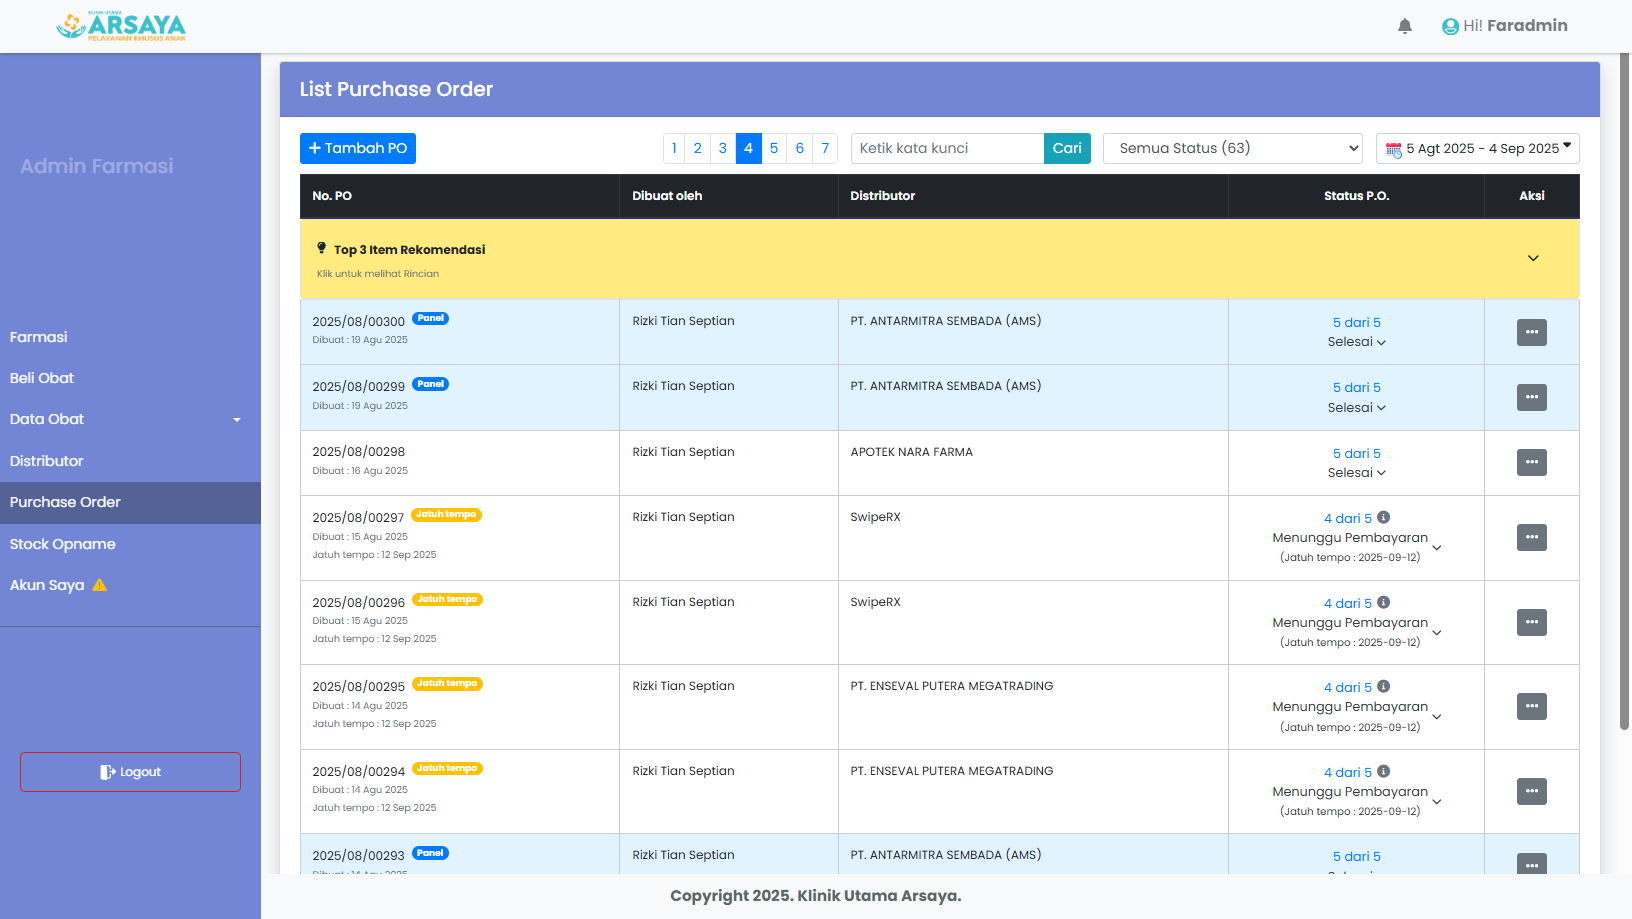Image resolution: width=1632 pixels, height=919 pixels.
Task: Open the date range picker
Action: [1477, 148]
